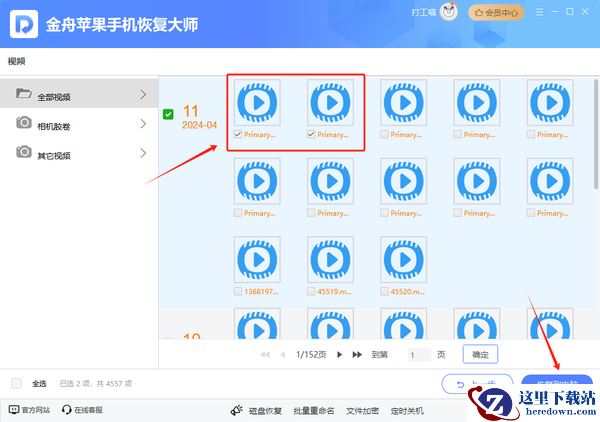Open the 45519.m... video thumbnail
This screenshot has width=600, height=422.
click(330, 259)
